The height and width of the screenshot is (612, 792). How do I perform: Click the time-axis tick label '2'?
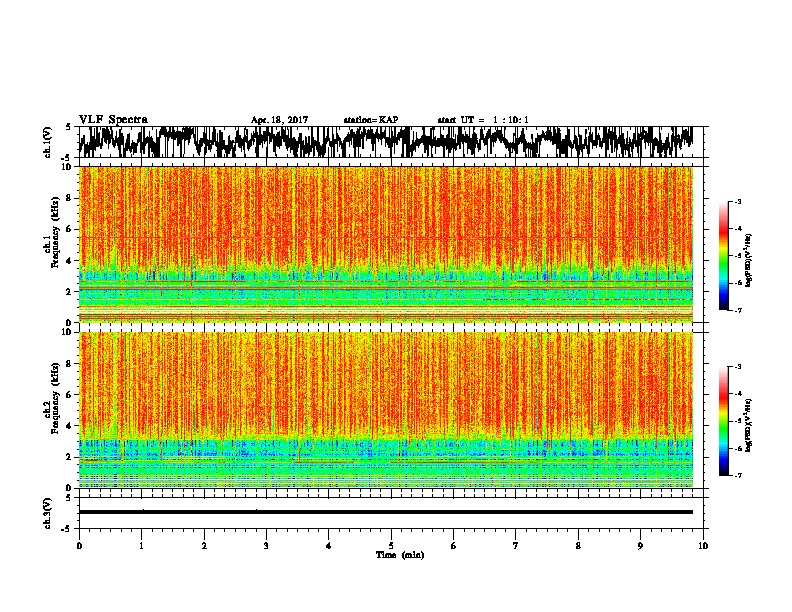[x=204, y=546]
